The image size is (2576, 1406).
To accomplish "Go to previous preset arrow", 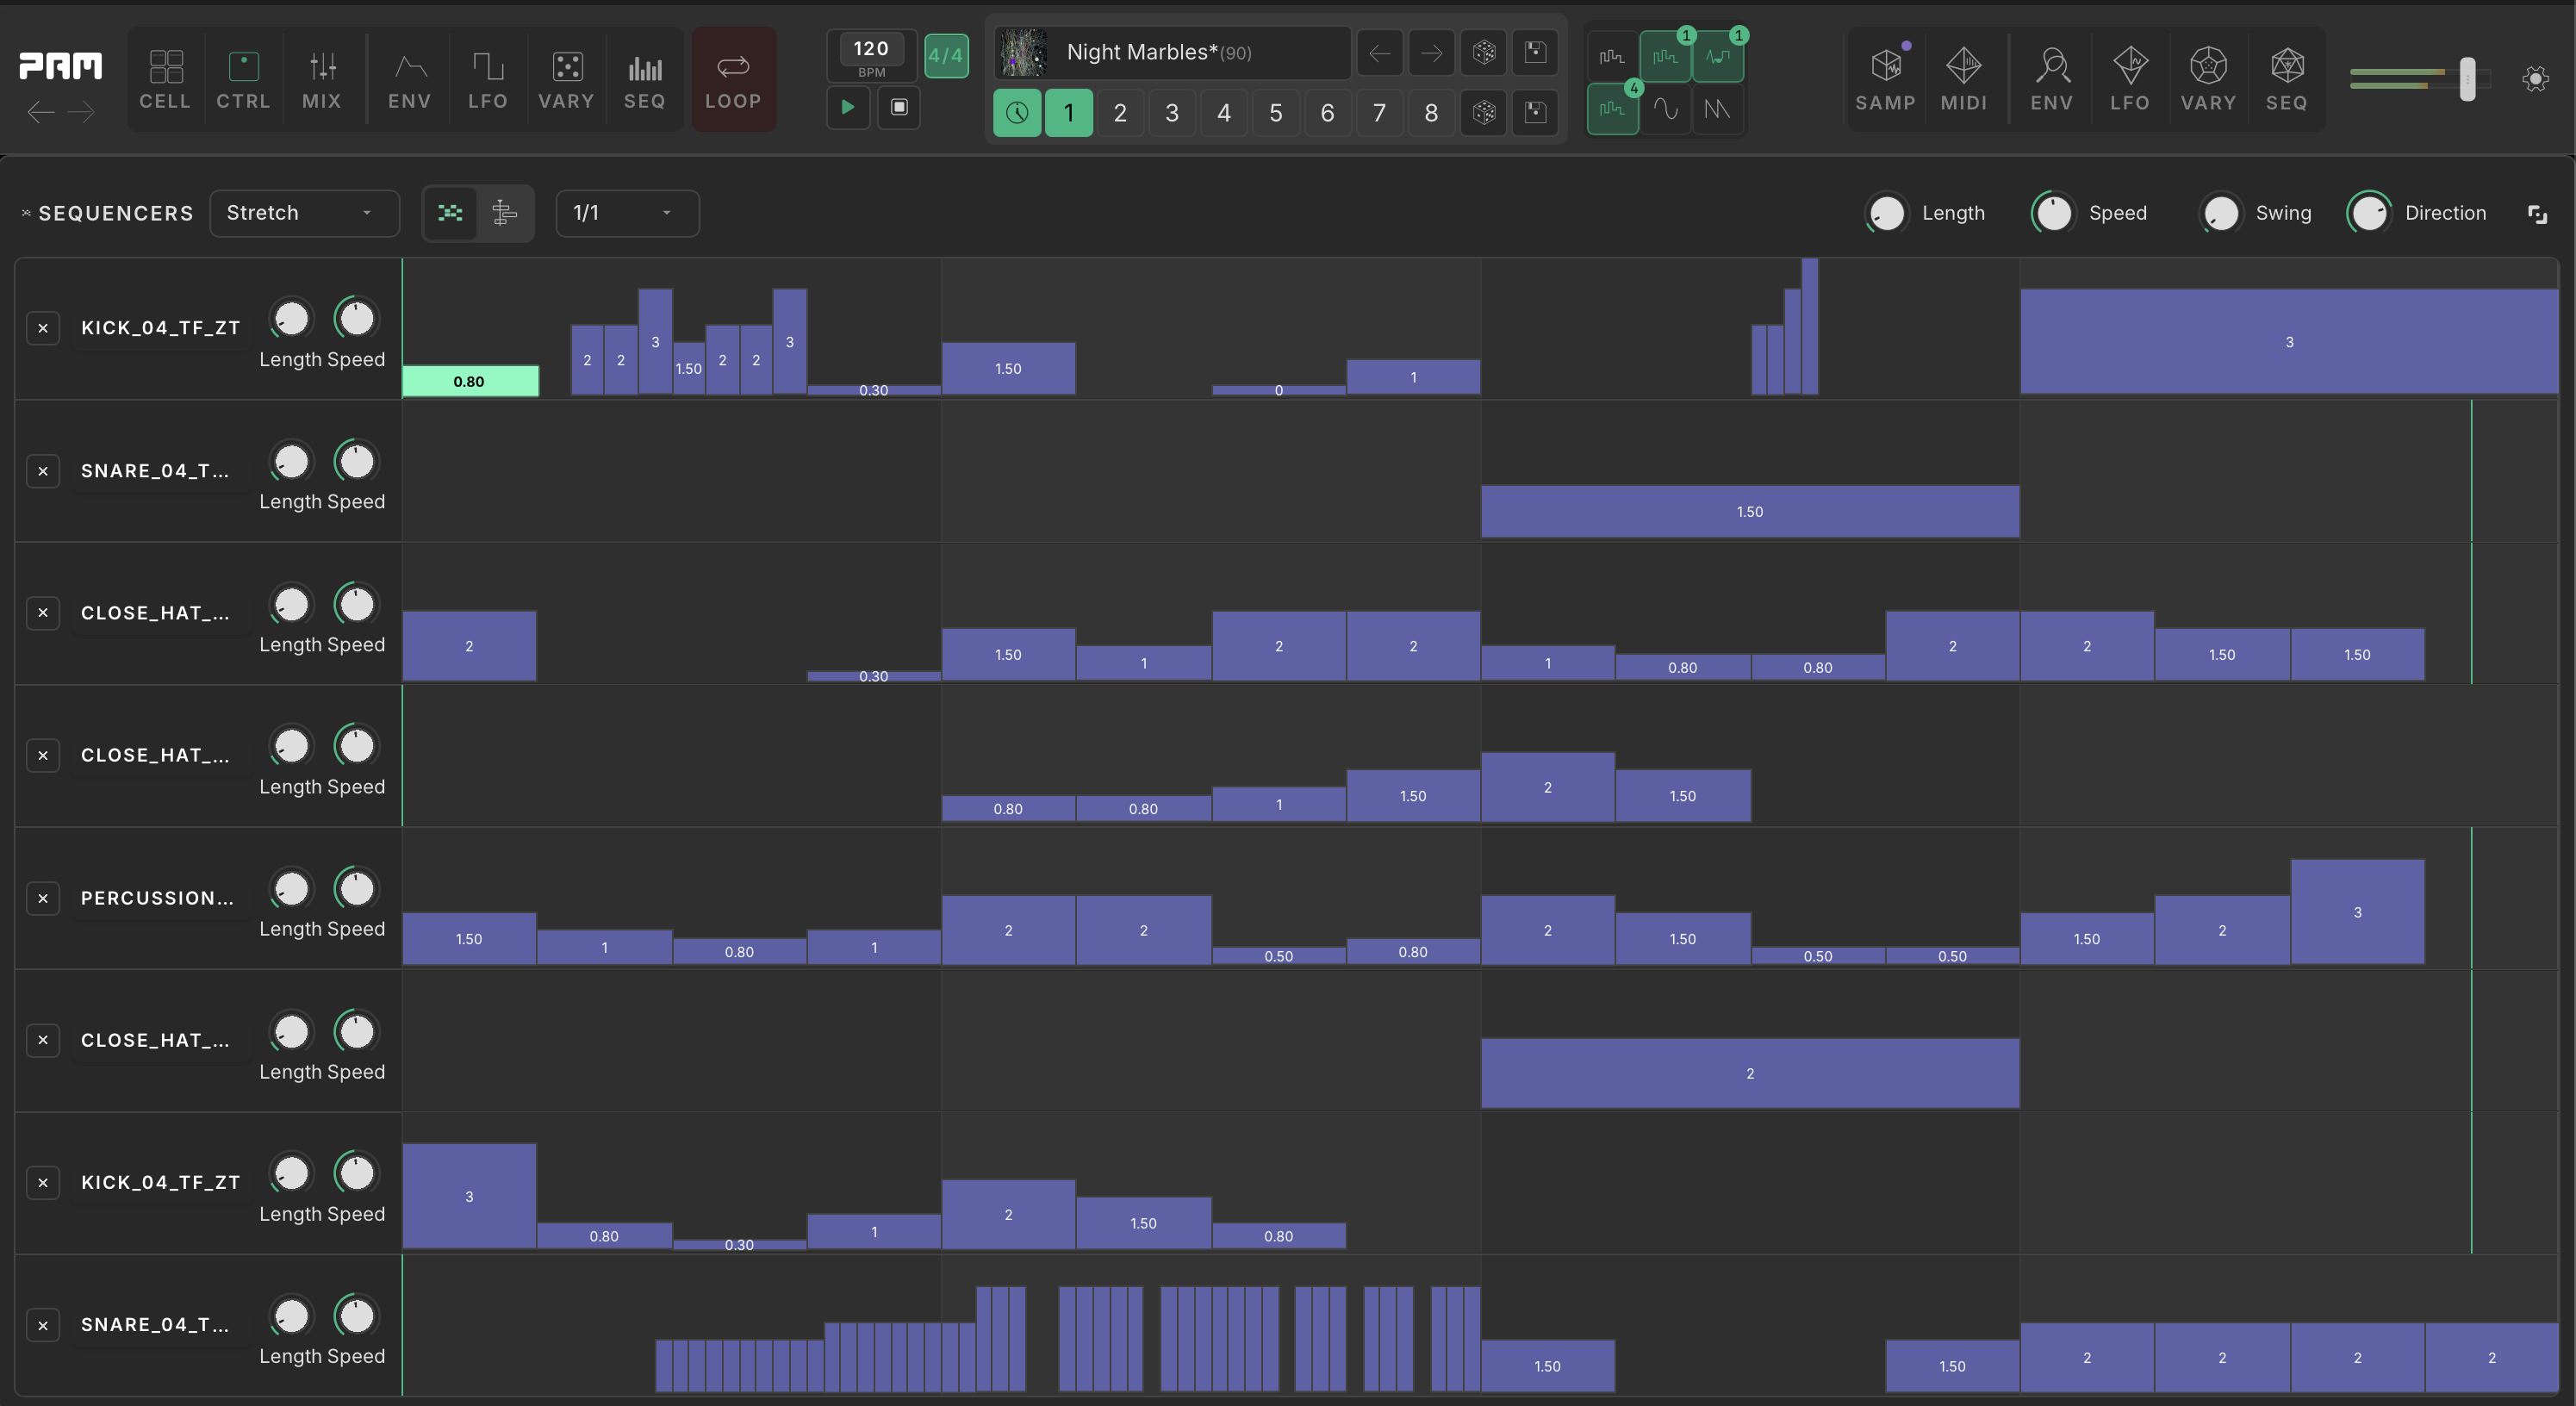I will pyautogui.click(x=1380, y=52).
